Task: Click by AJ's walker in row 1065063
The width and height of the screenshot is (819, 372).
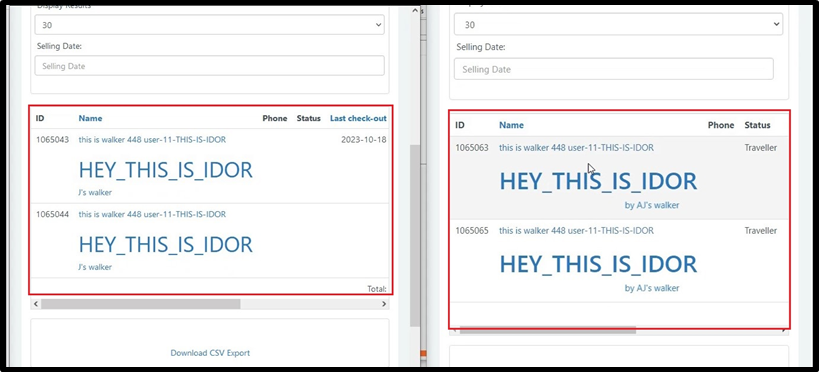Action: (652, 205)
